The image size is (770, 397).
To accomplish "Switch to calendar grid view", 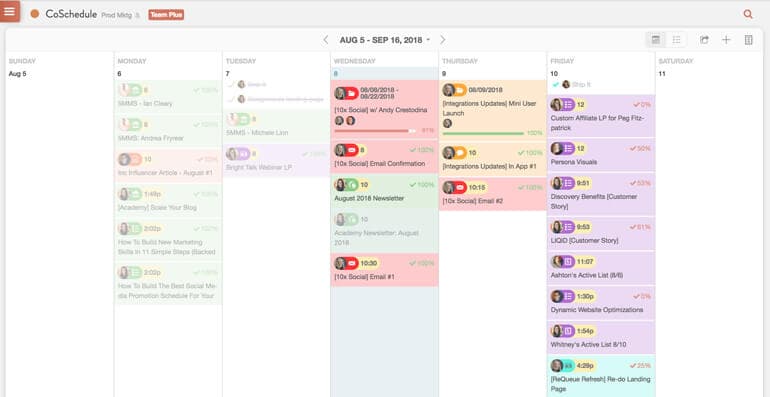I will coord(656,40).
